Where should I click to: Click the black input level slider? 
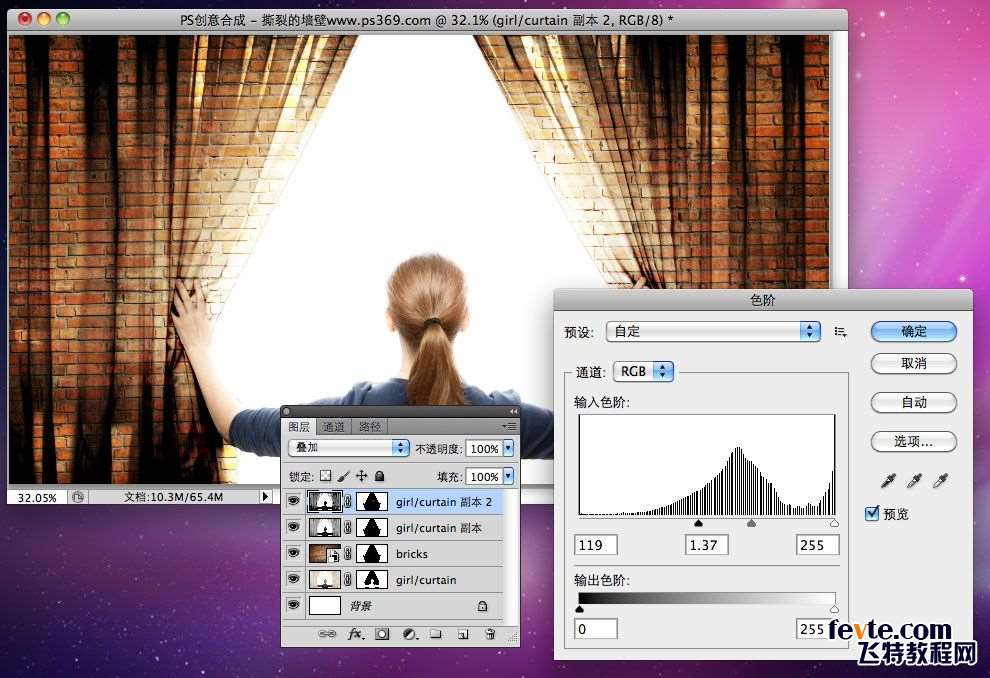698,523
